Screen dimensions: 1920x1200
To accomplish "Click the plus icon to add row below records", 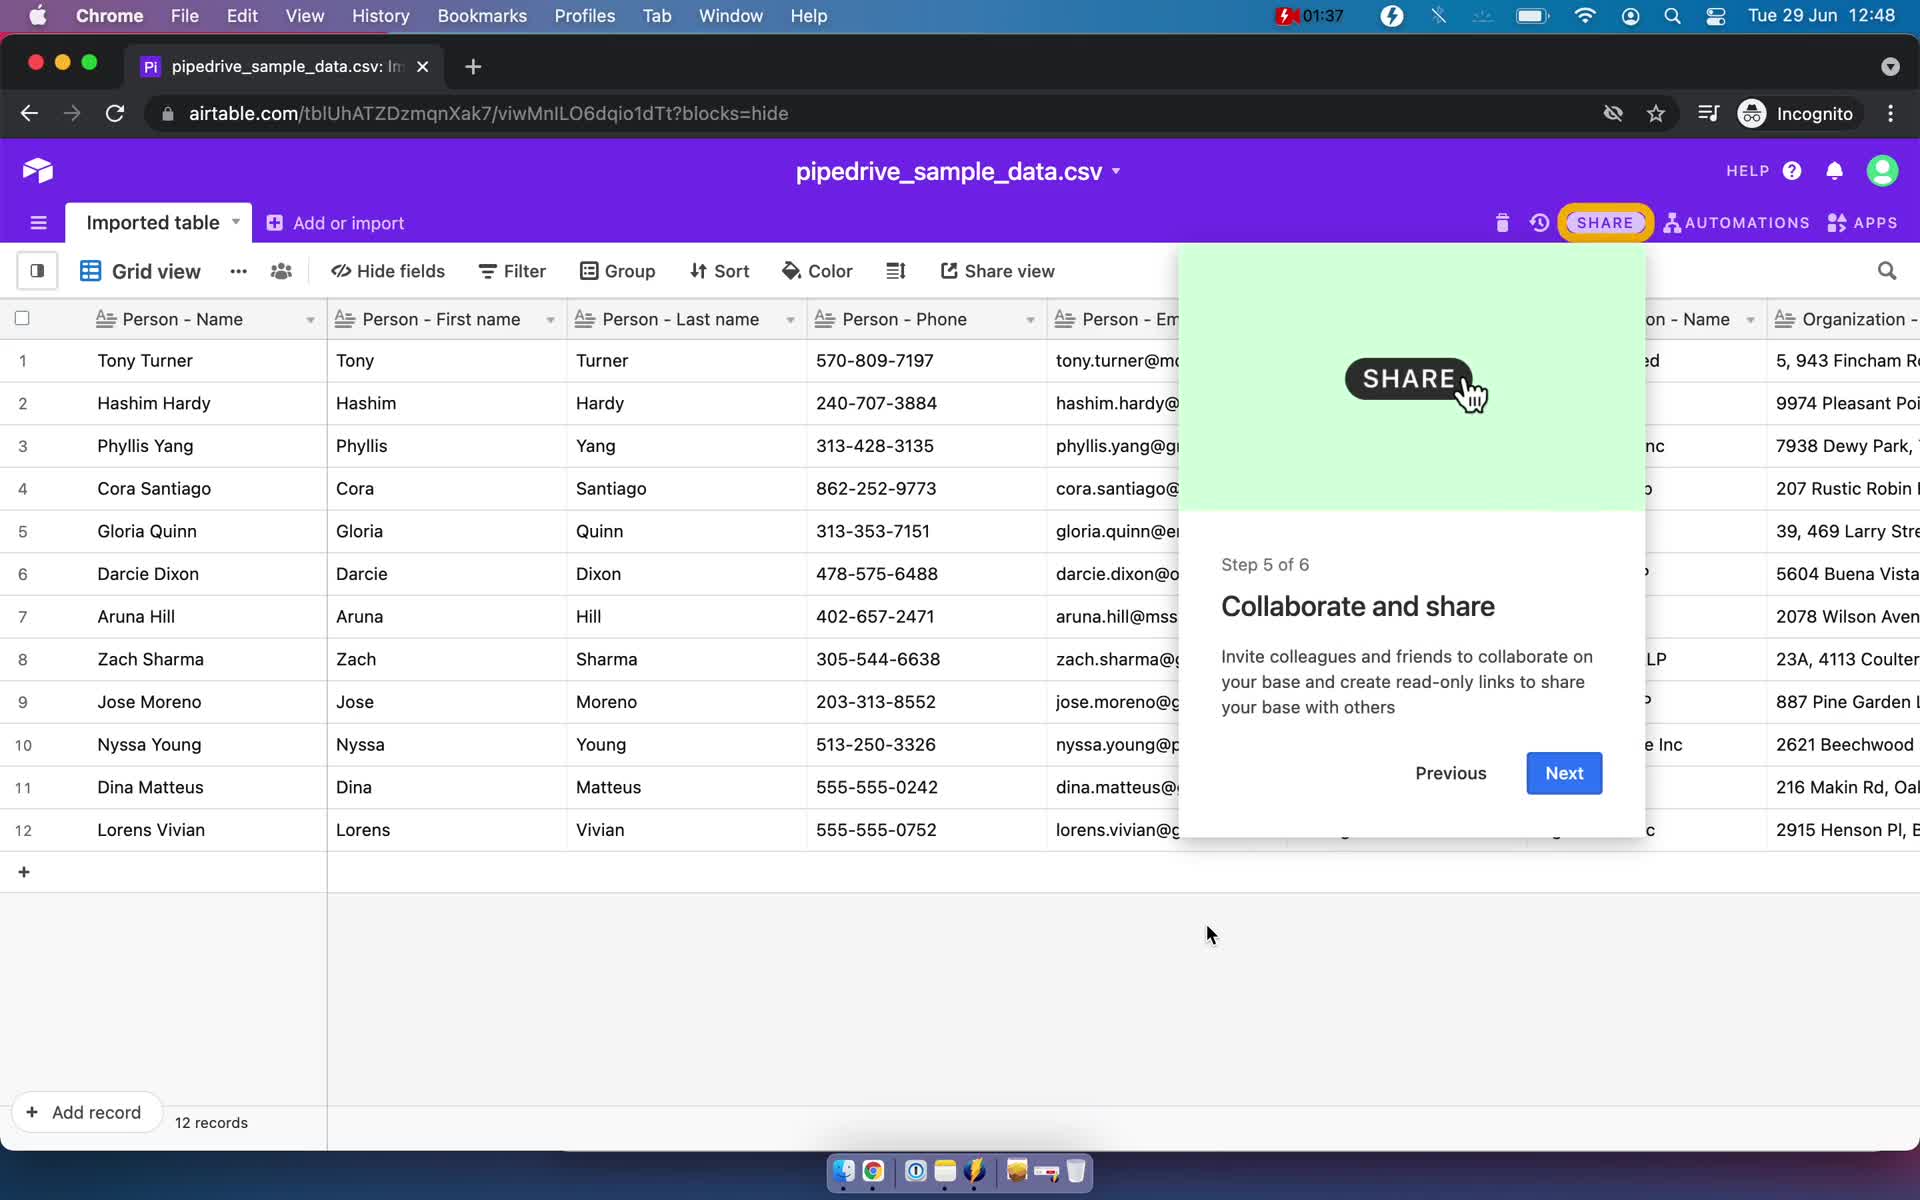I will click(x=24, y=872).
